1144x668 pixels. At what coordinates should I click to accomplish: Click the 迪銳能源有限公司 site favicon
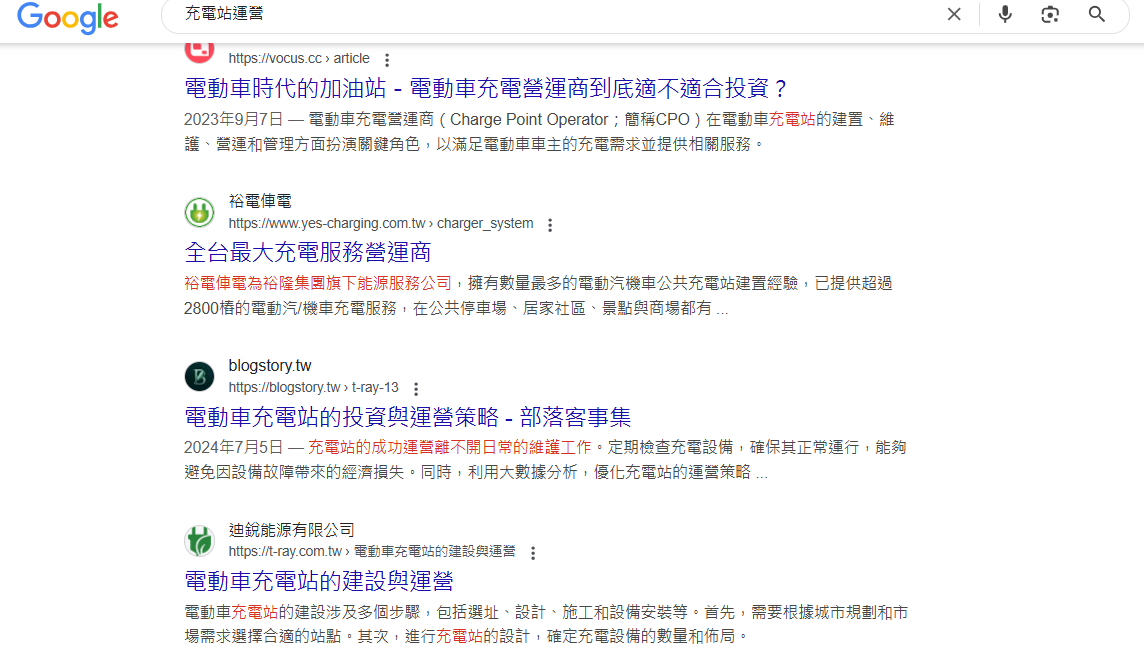coord(199,540)
